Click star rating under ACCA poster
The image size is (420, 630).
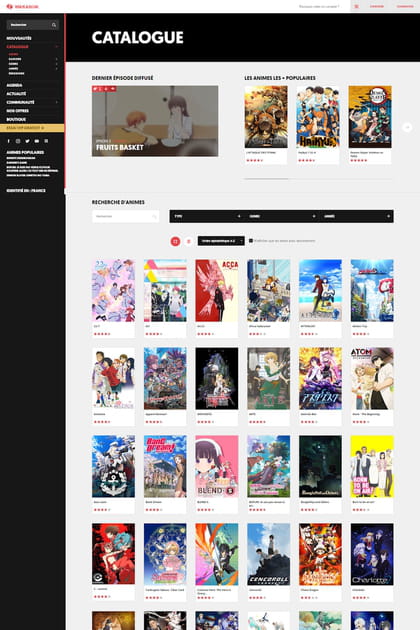pyautogui.click(x=205, y=334)
